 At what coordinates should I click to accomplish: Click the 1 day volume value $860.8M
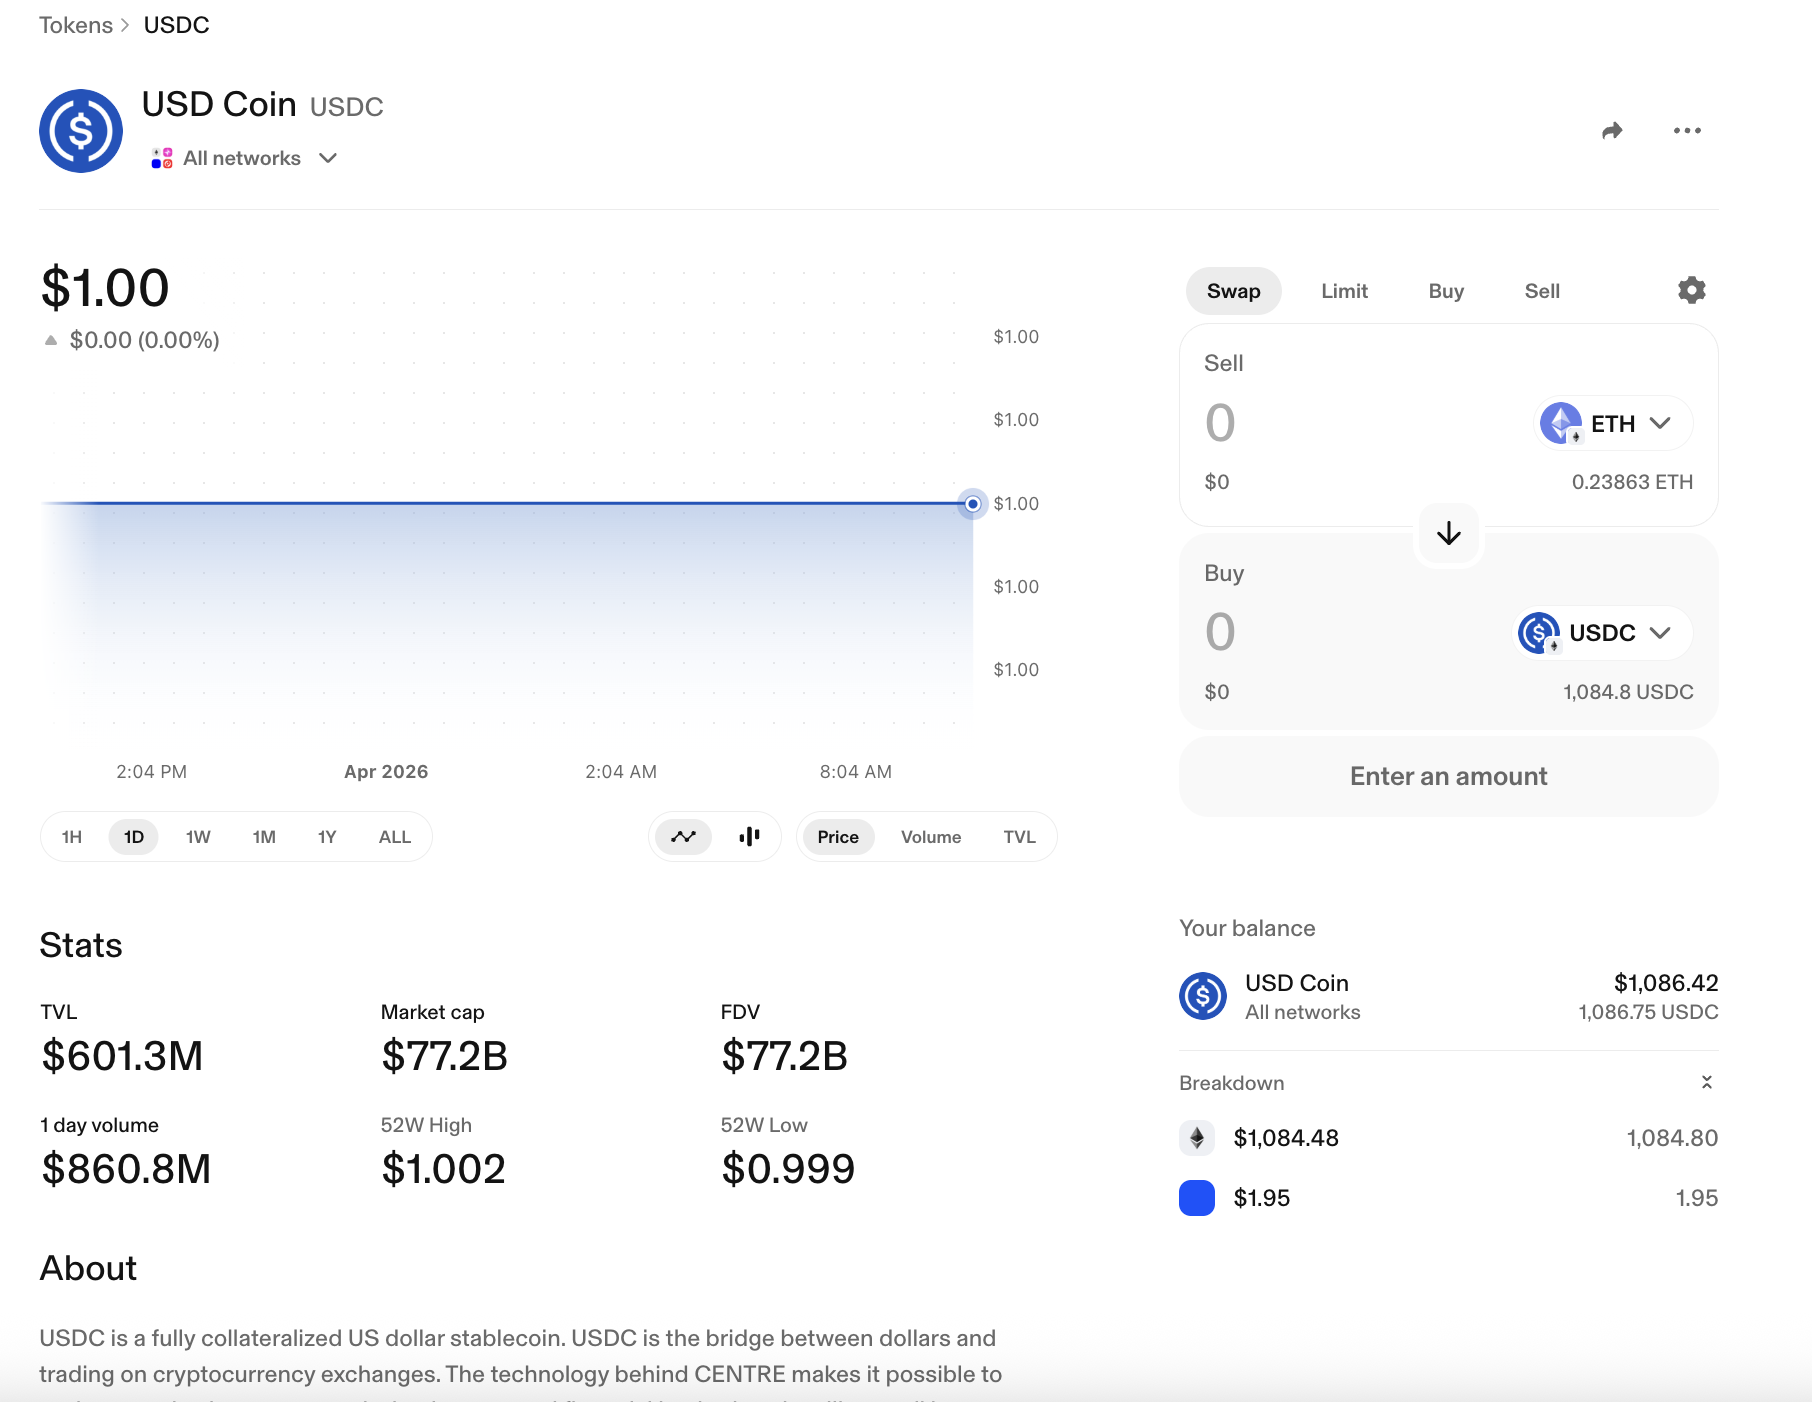click(x=126, y=1169)
